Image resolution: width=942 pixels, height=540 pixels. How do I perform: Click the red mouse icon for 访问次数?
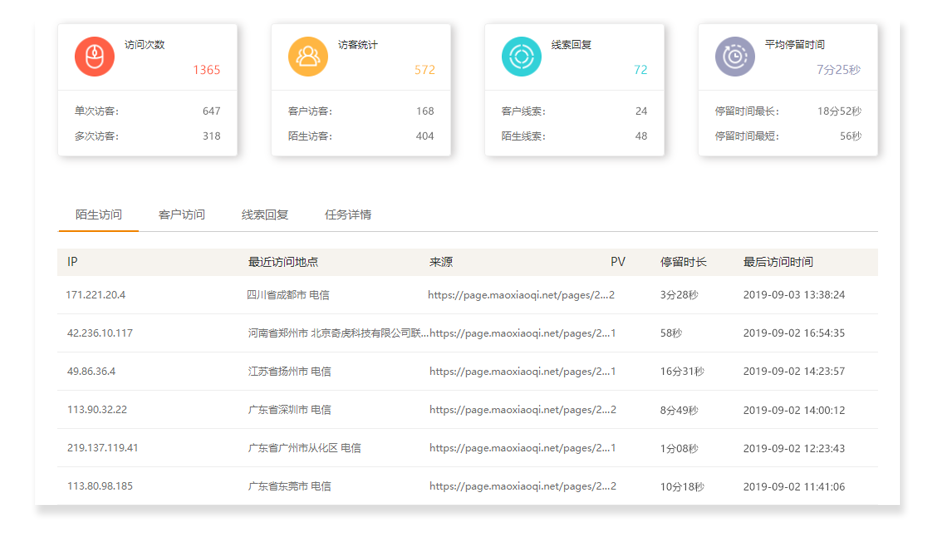(94, 56)
